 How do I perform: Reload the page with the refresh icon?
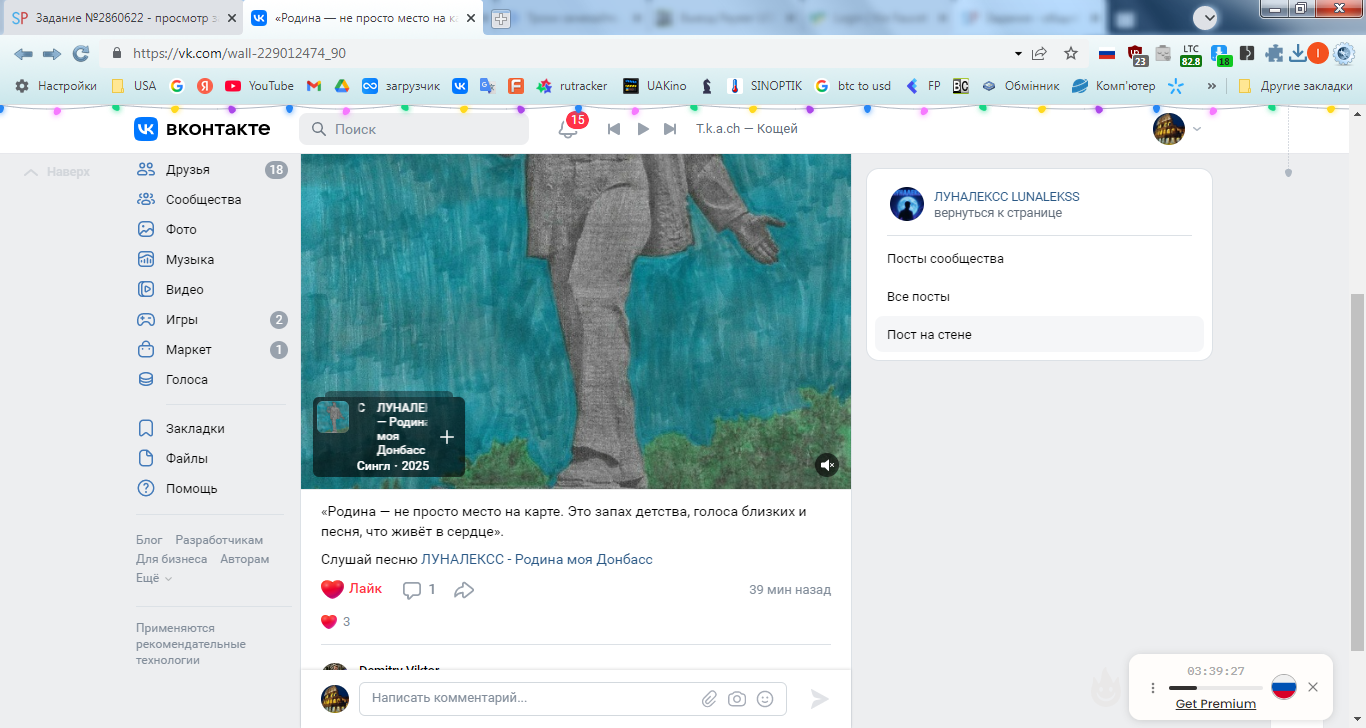click(x=81, y=53)
